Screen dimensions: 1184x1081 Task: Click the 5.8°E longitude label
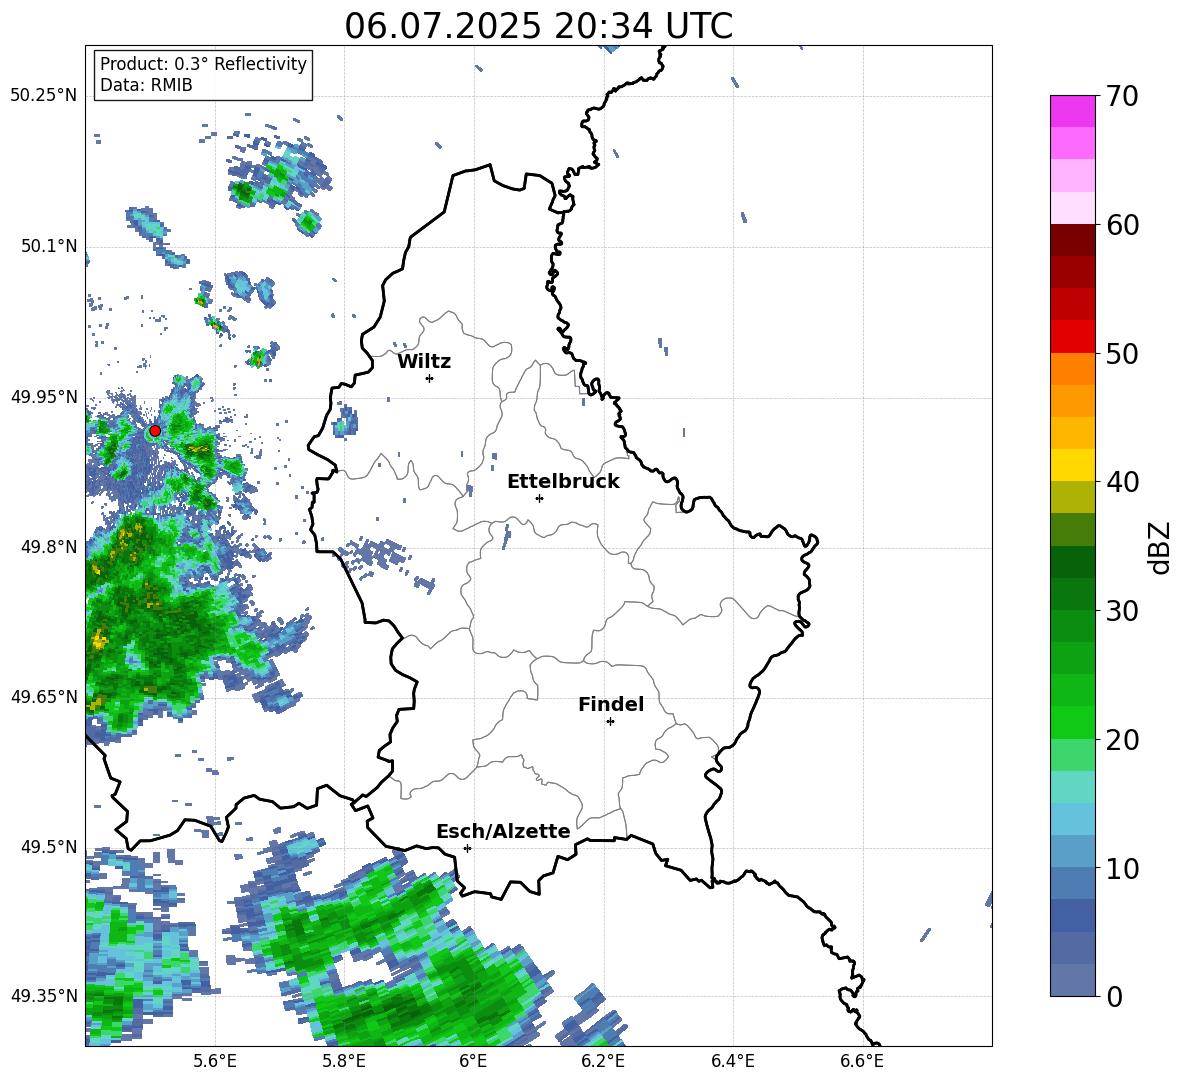point(344,1062)
